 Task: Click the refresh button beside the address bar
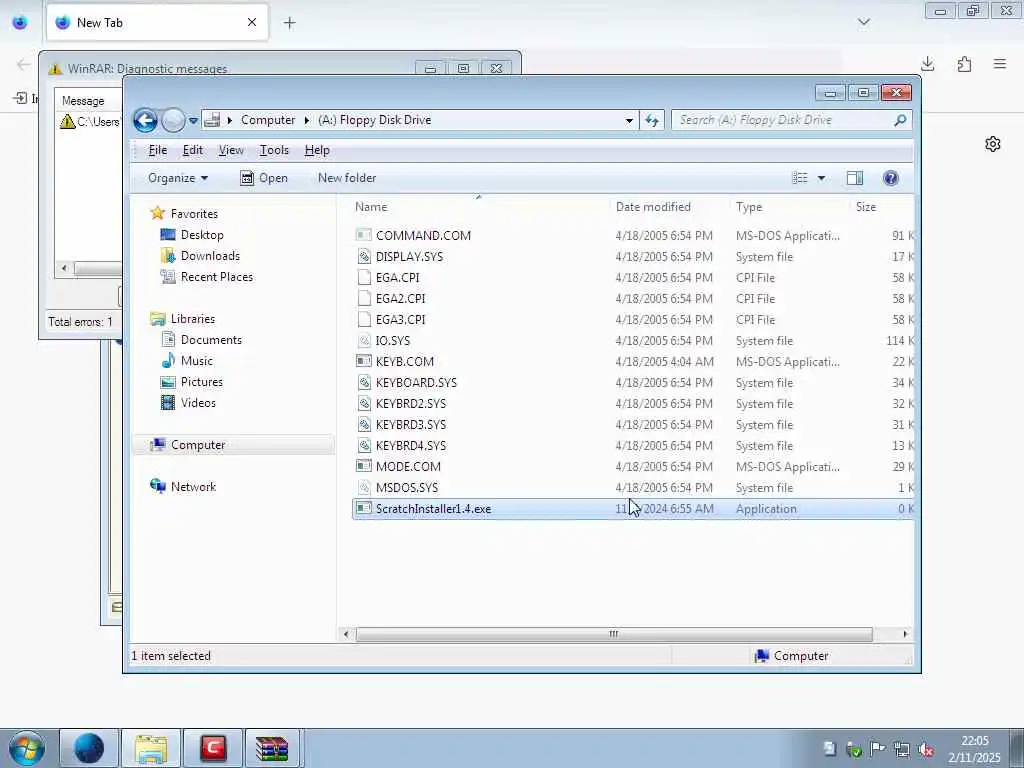[x=652, y=120]
